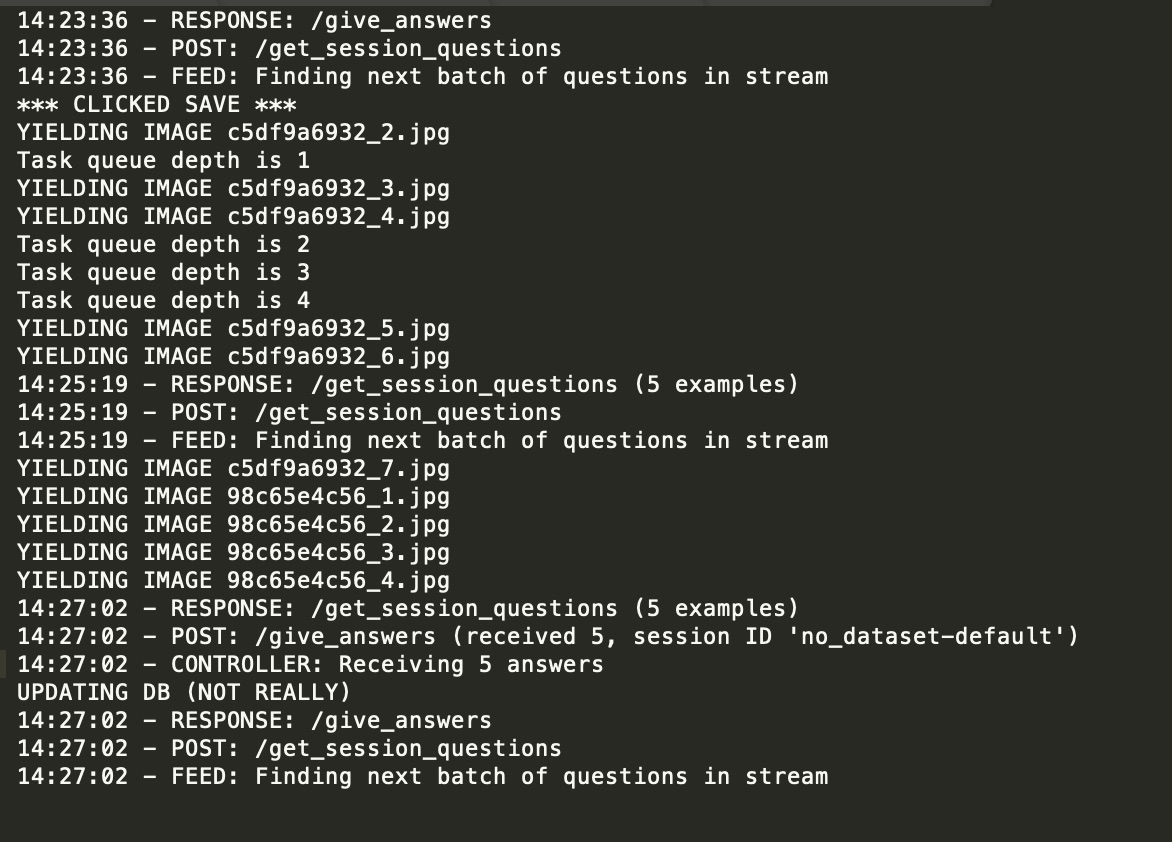1172x842 pixels.
Task: Click the 'UPDATING DB (NOT REALLY)' line
Action: pos(184,692)
